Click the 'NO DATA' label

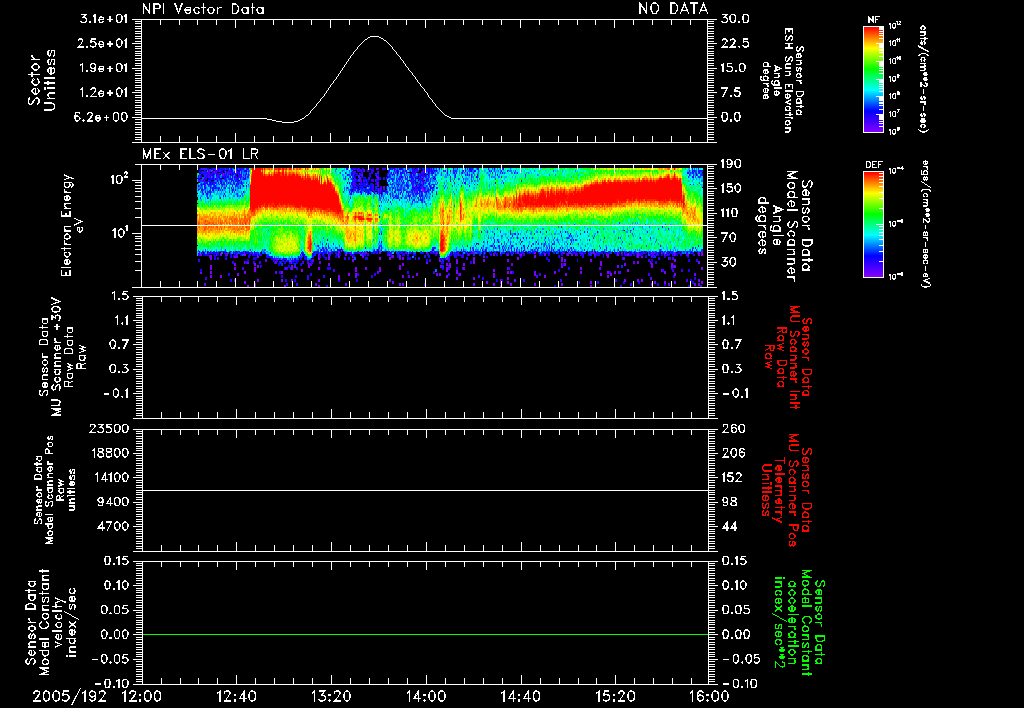click(x=673, y=9)
